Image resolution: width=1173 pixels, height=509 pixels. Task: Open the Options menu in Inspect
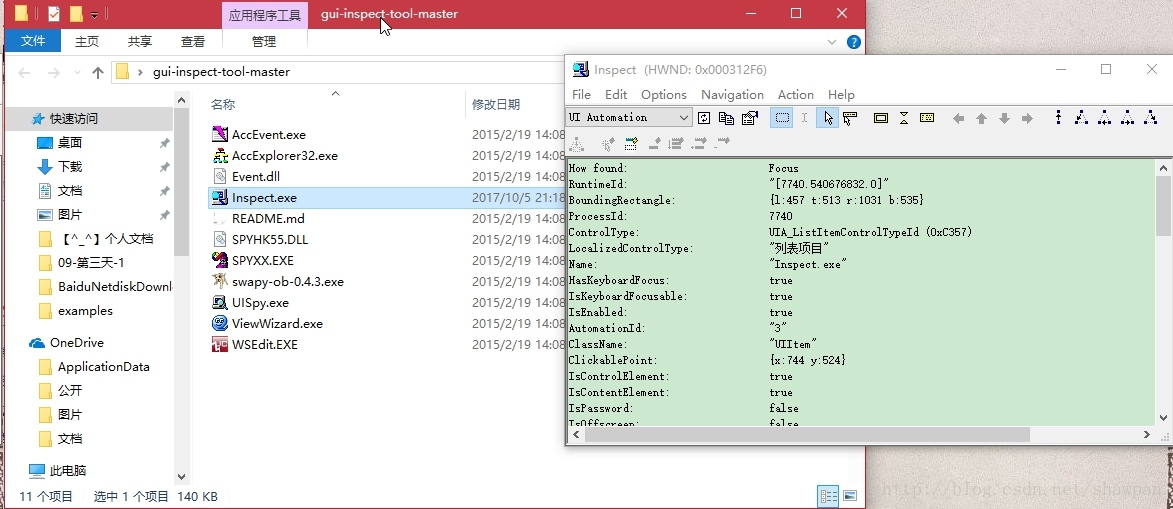click(664, 94)
